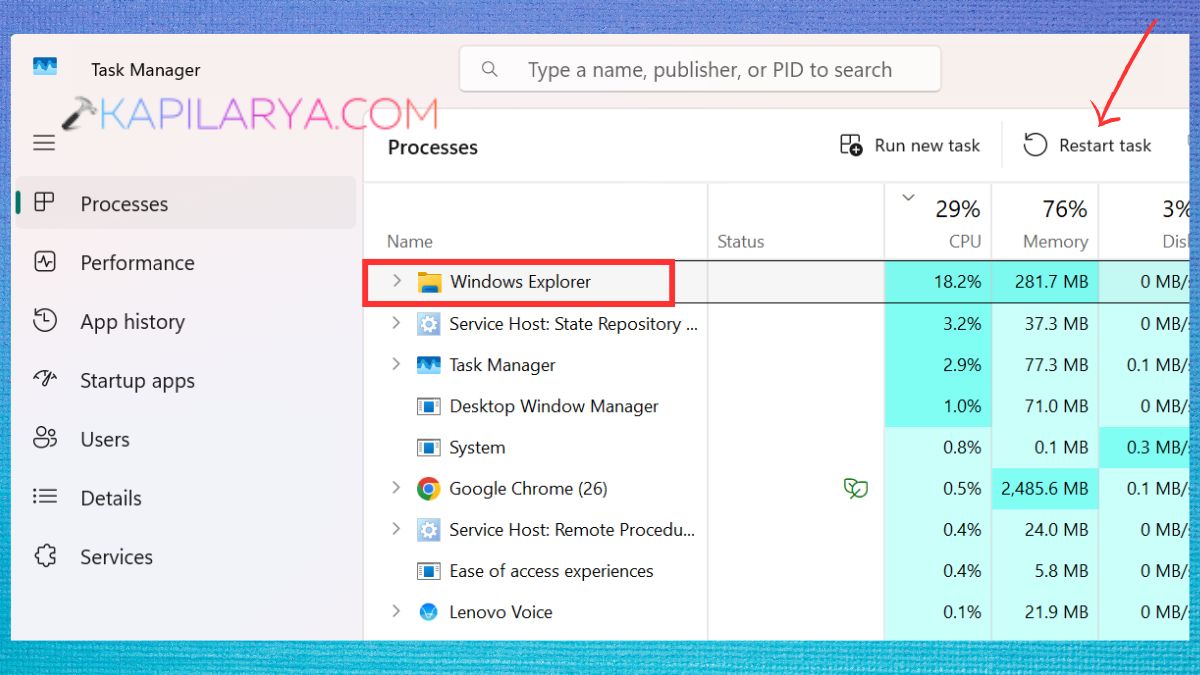The height and width of the screenshot is (675, 1200).
Task: Expand Service Host: Remote Procedure group
Action: [396, 529]
